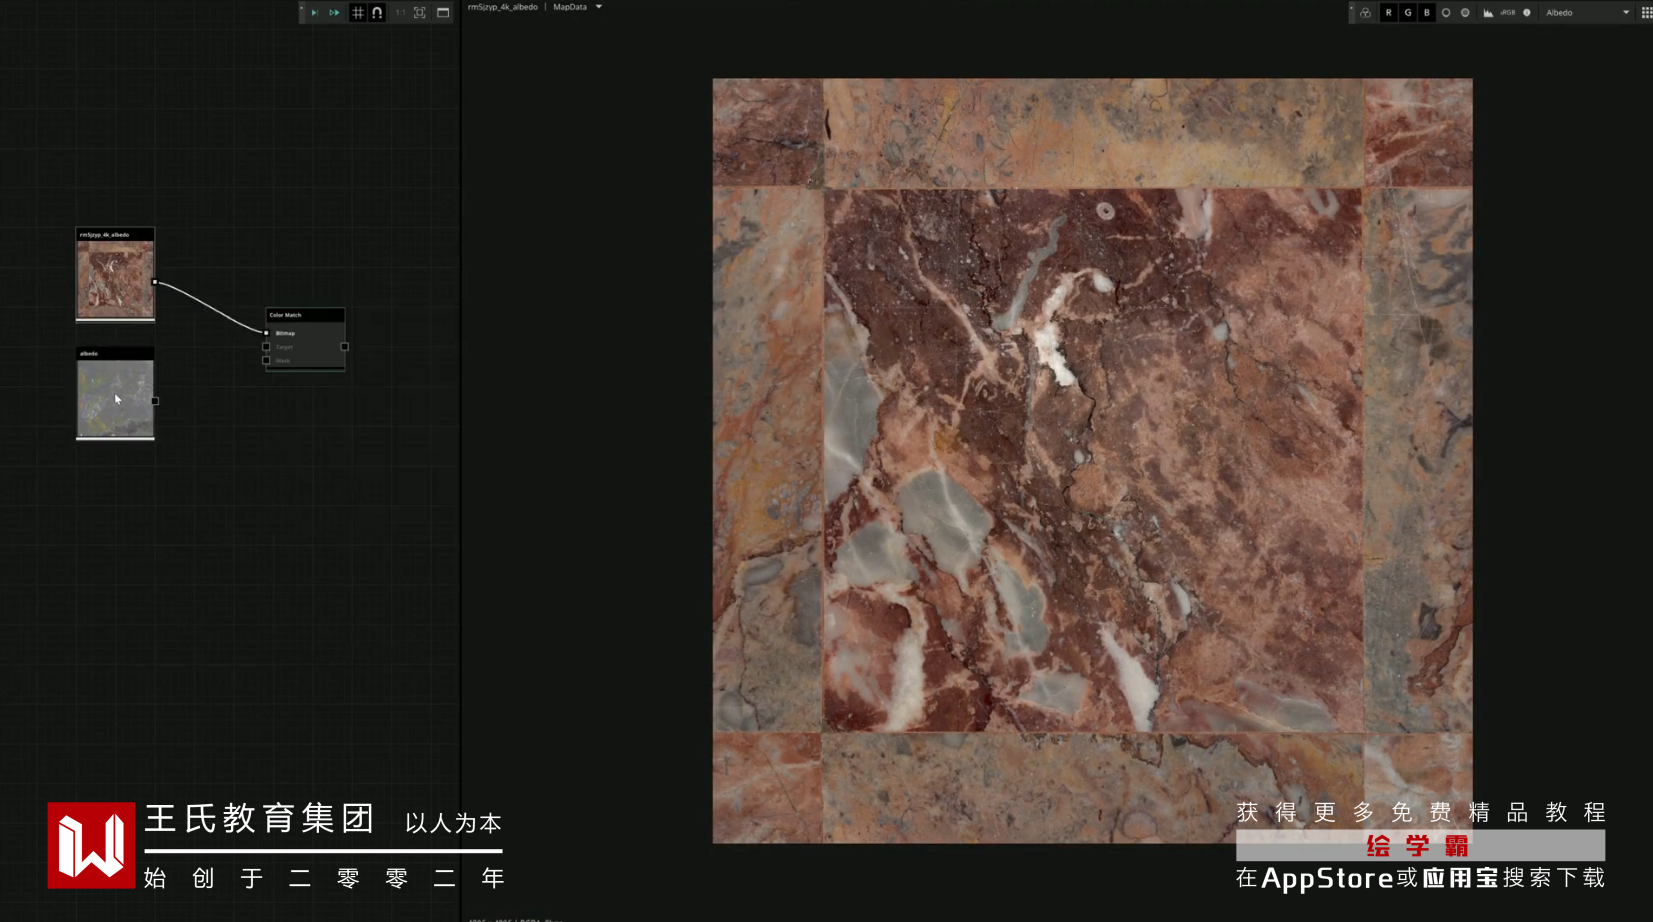Click the fast-forward icon in graph toolbar

click(334, 13)
